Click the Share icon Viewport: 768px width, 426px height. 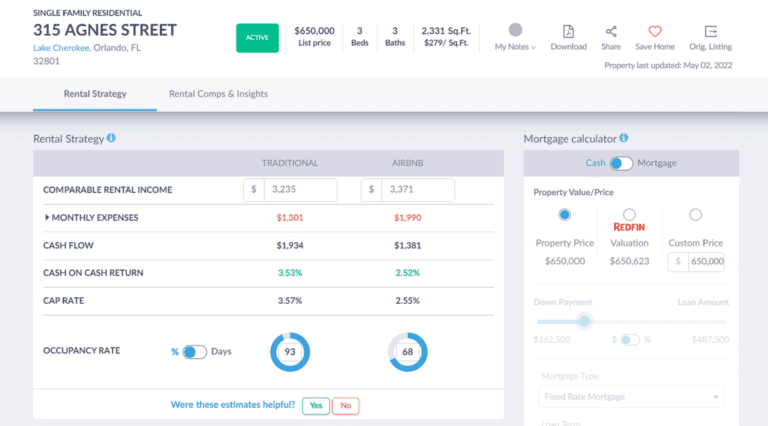click(611, 31)
